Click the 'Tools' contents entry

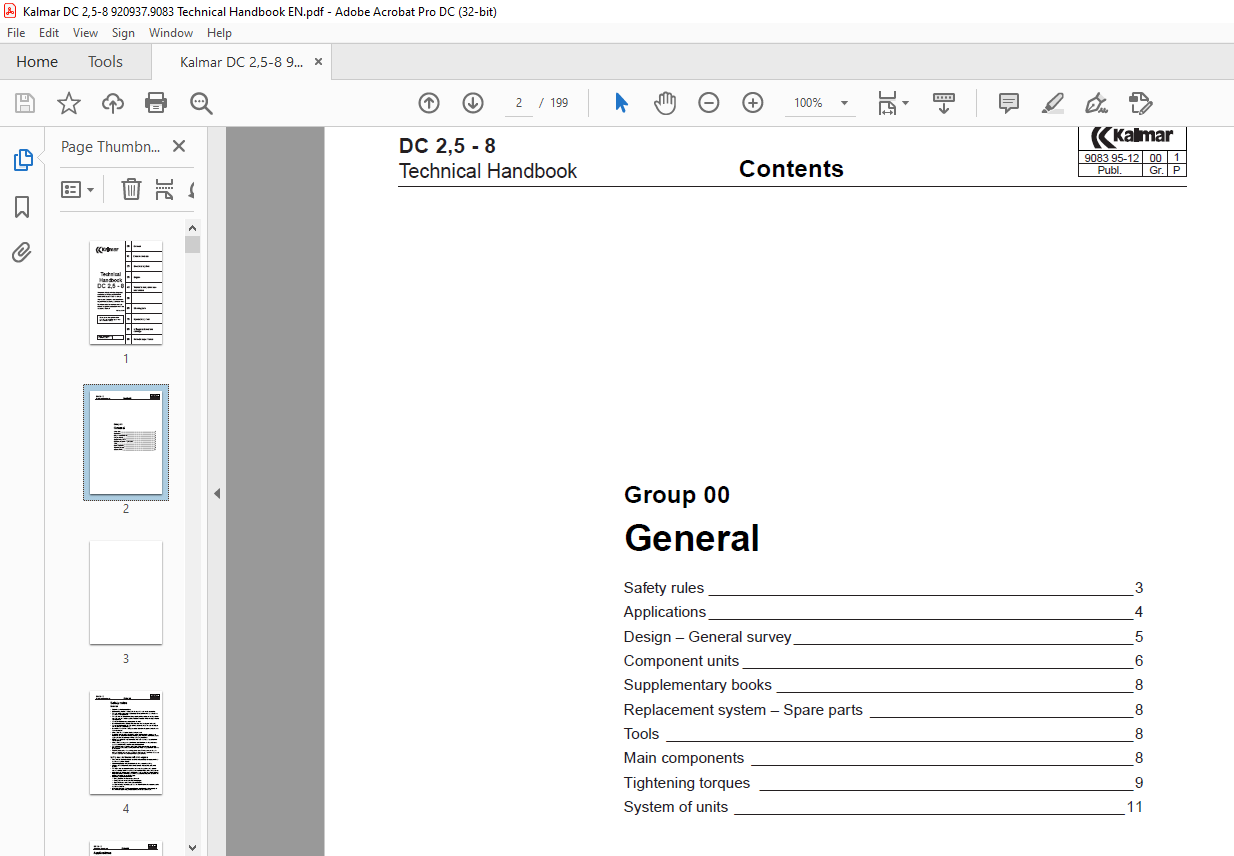click(x=641, y=734)
